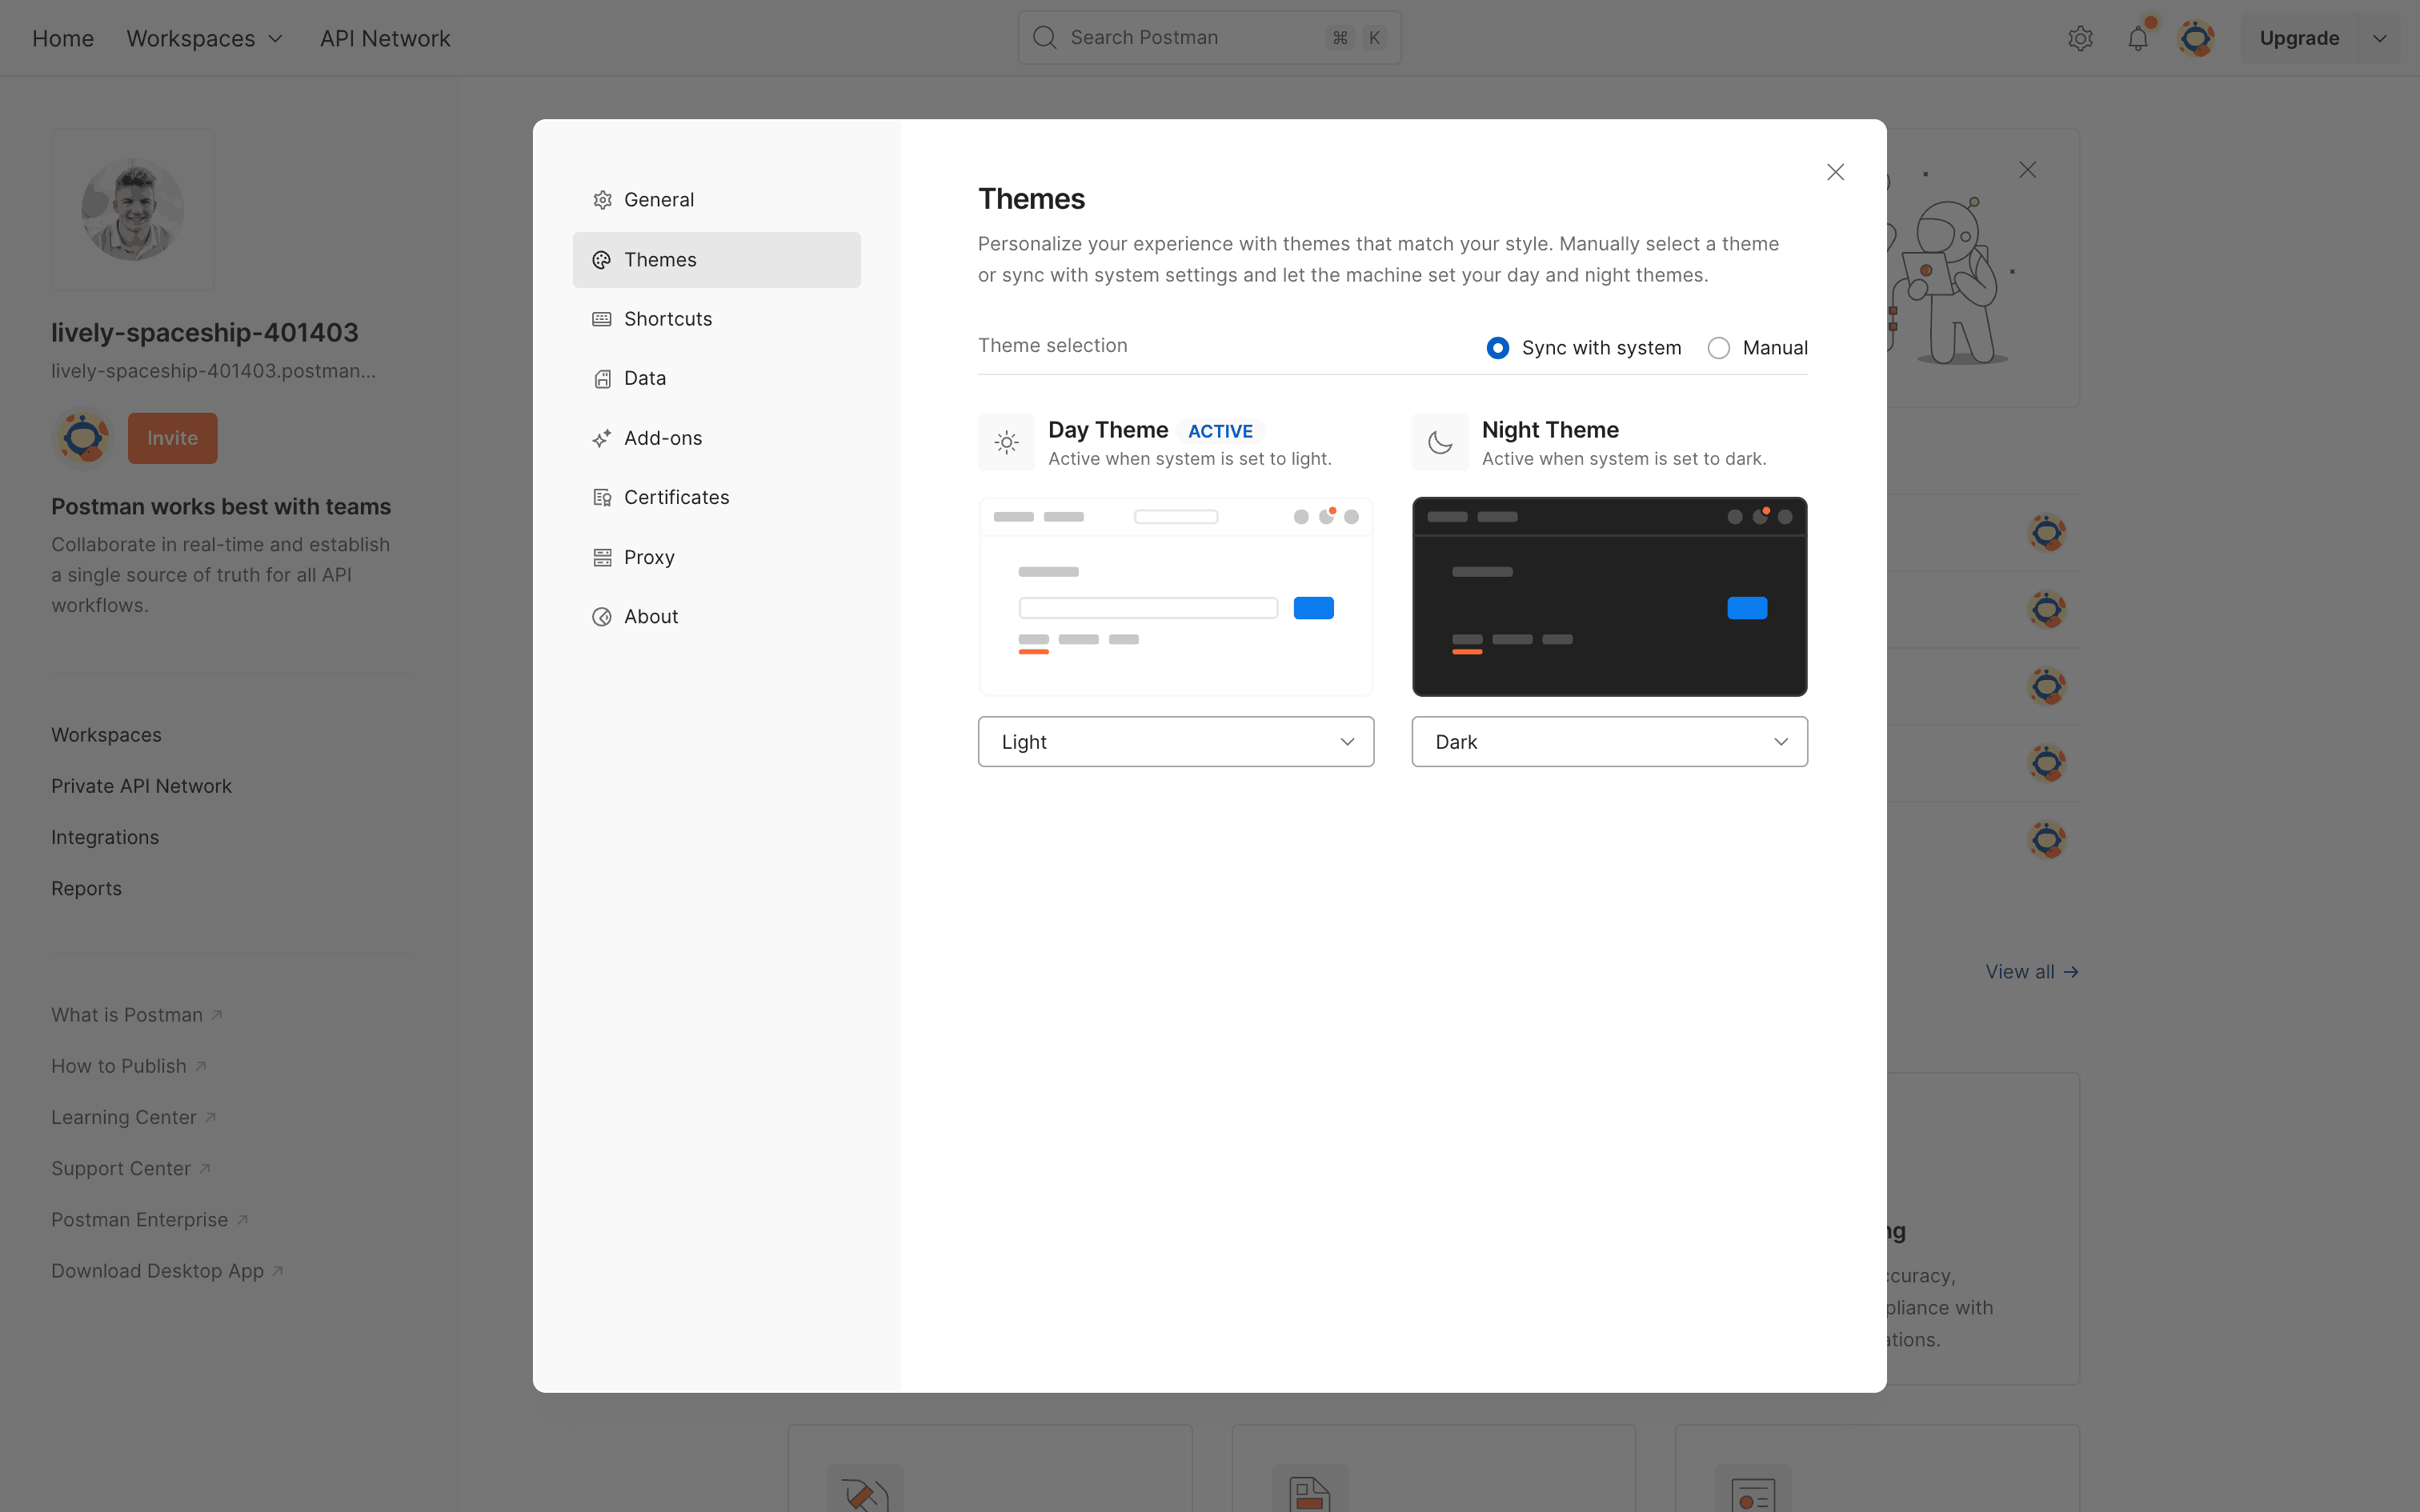This screenshot has width=2420, height=1512.
Task: Open the notifications bell
Action: tap(2138, 38)
